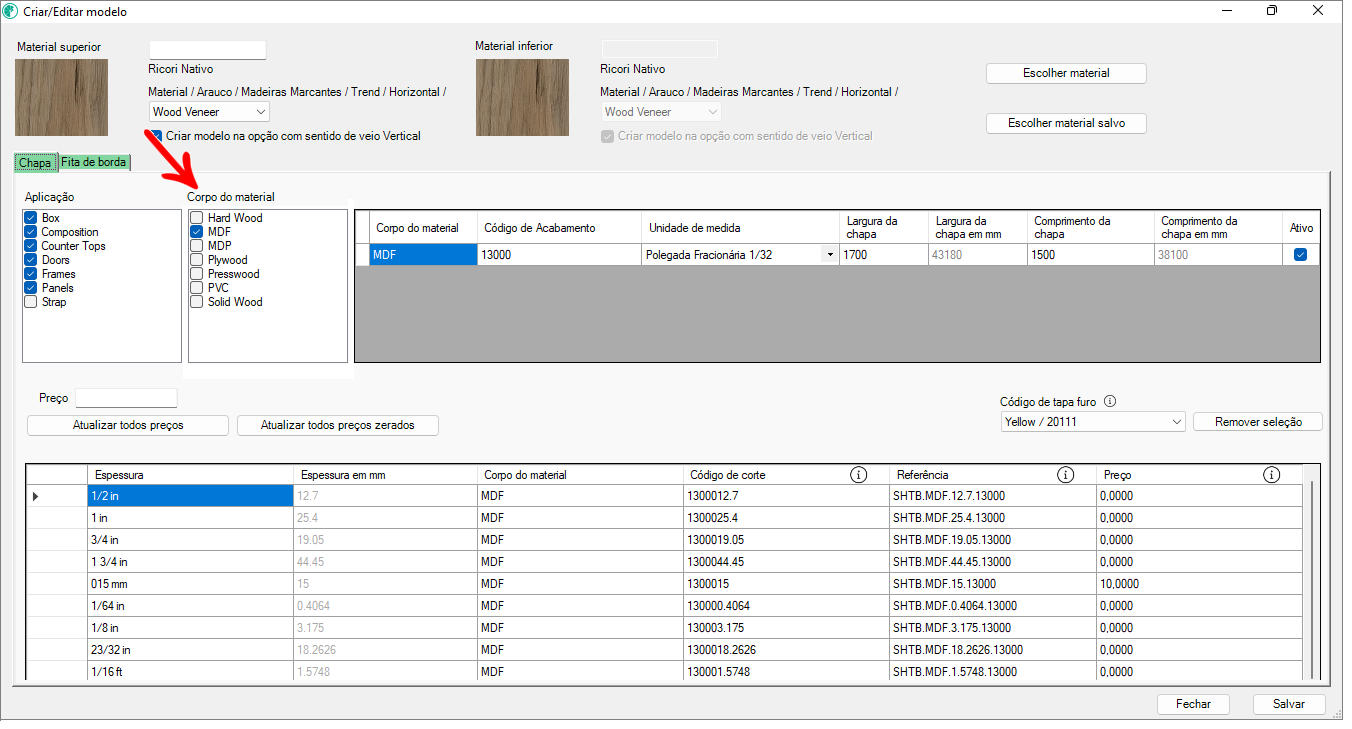The height and width of the screenshot is (729, 1352).
Task: Uncheck the MDF material body checkbox
Action: (197, 232)
